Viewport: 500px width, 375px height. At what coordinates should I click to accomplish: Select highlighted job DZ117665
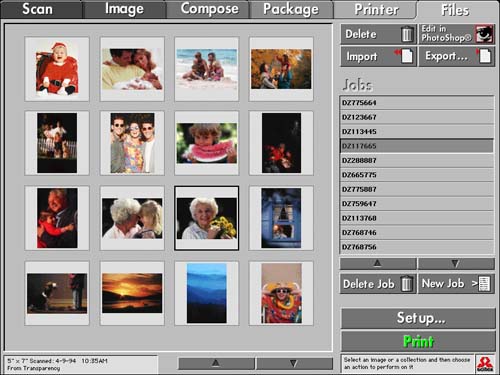[417, 146]
